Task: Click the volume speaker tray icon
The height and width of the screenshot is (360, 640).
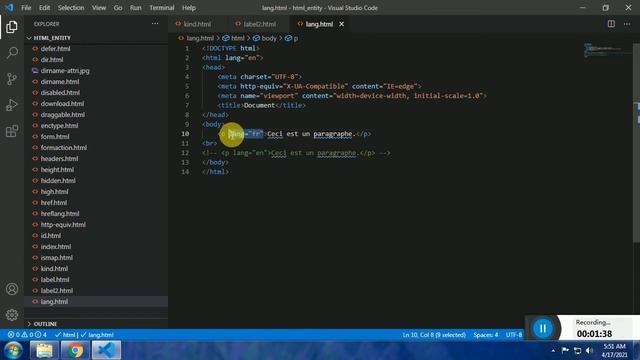Action: click(x=589, y=350)
